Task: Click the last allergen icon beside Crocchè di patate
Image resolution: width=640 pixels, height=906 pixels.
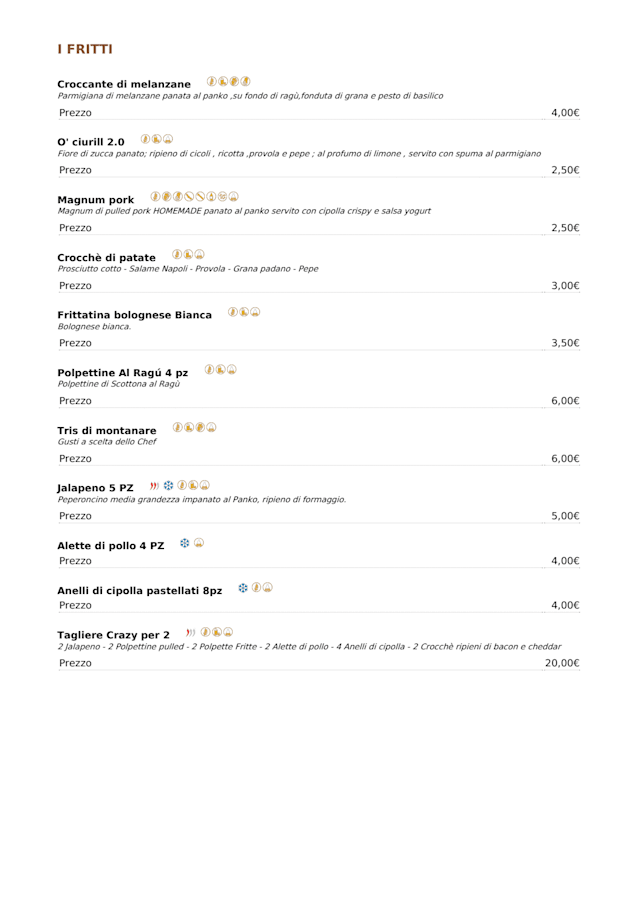Action: pyautogui.click(x=200, y=254)
